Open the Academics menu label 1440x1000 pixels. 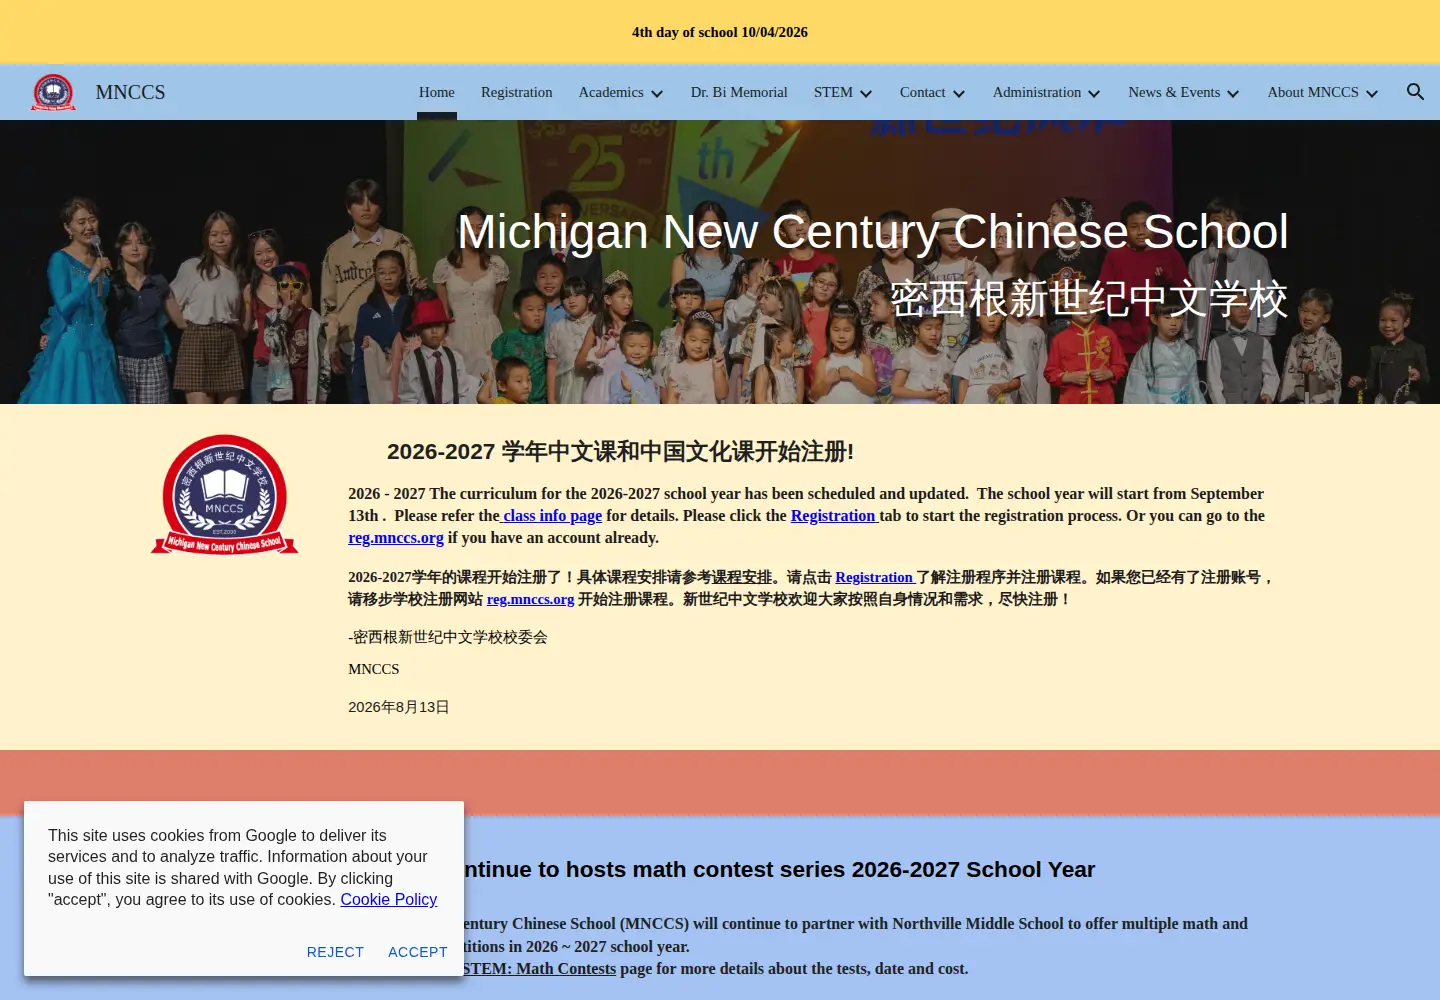(611, 92)
